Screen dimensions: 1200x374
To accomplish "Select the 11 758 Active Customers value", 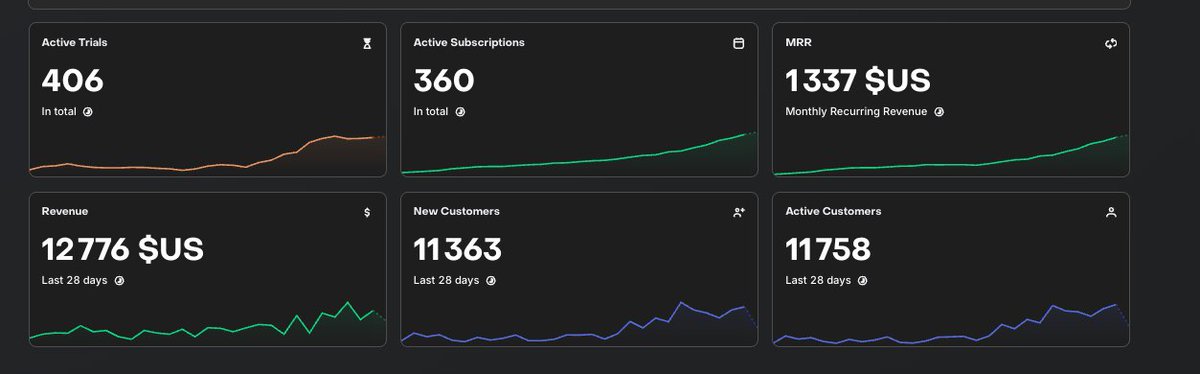I will (828, 249).
